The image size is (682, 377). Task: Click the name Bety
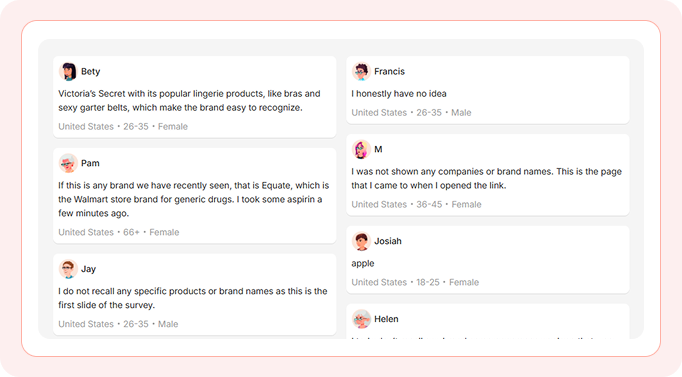90,71
